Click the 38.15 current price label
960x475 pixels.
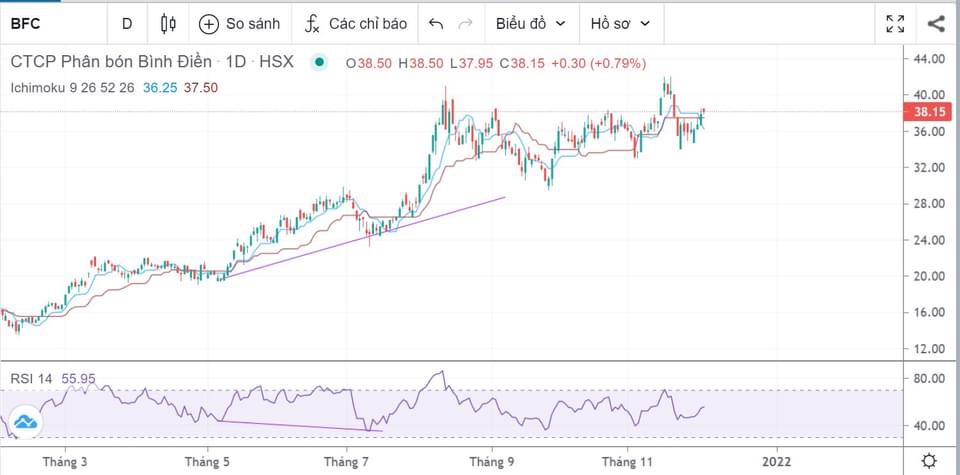928,112
